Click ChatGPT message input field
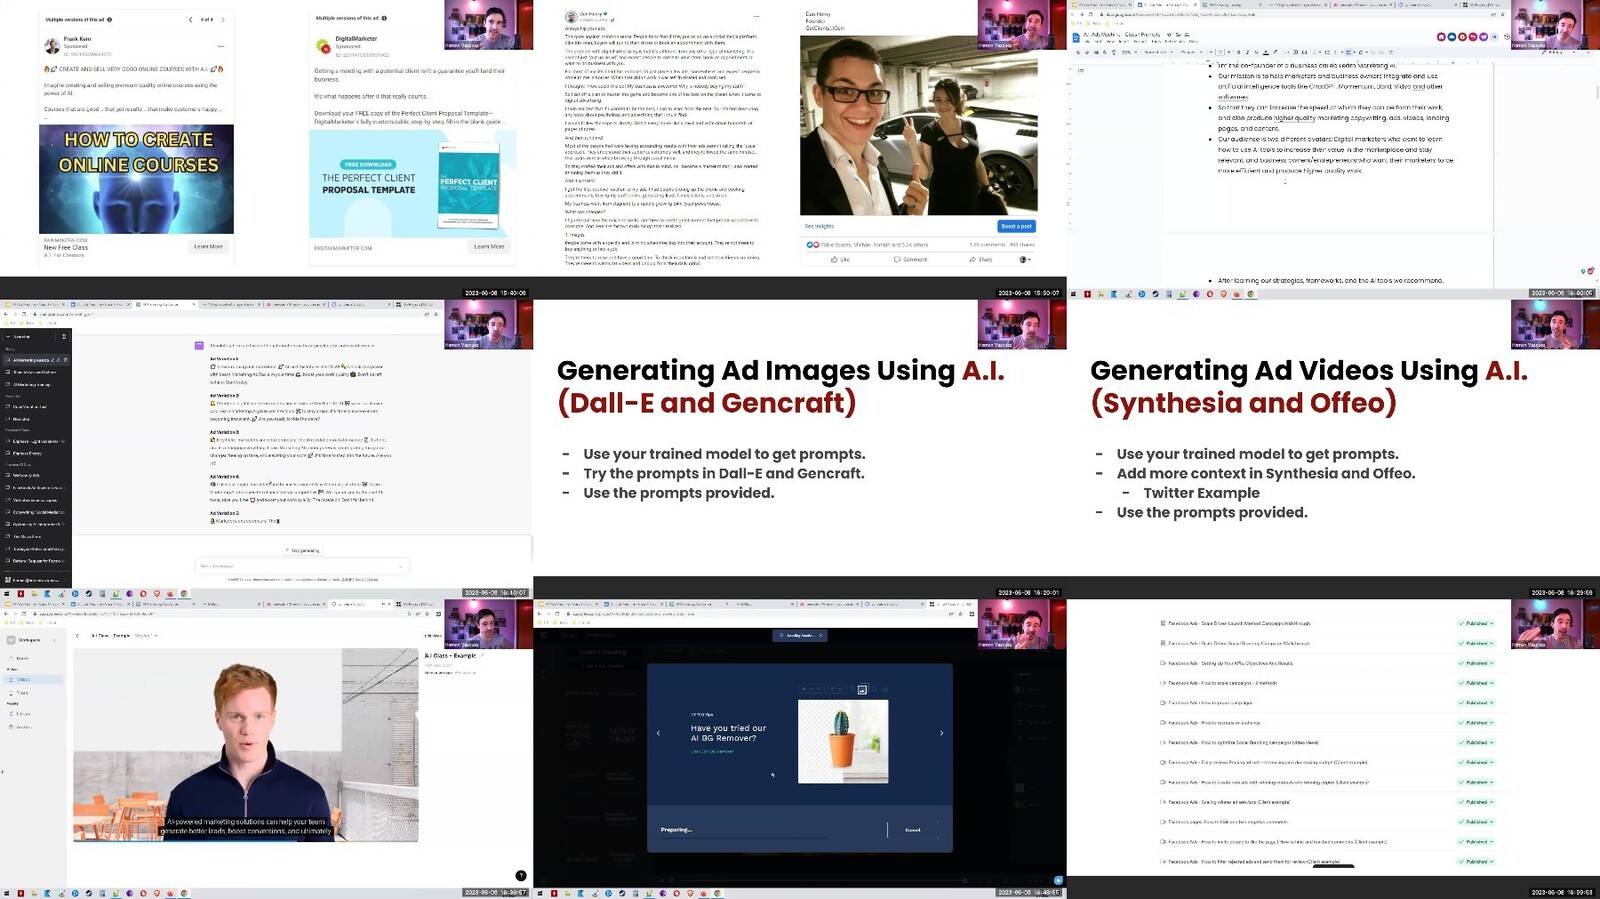 (302, 566)
